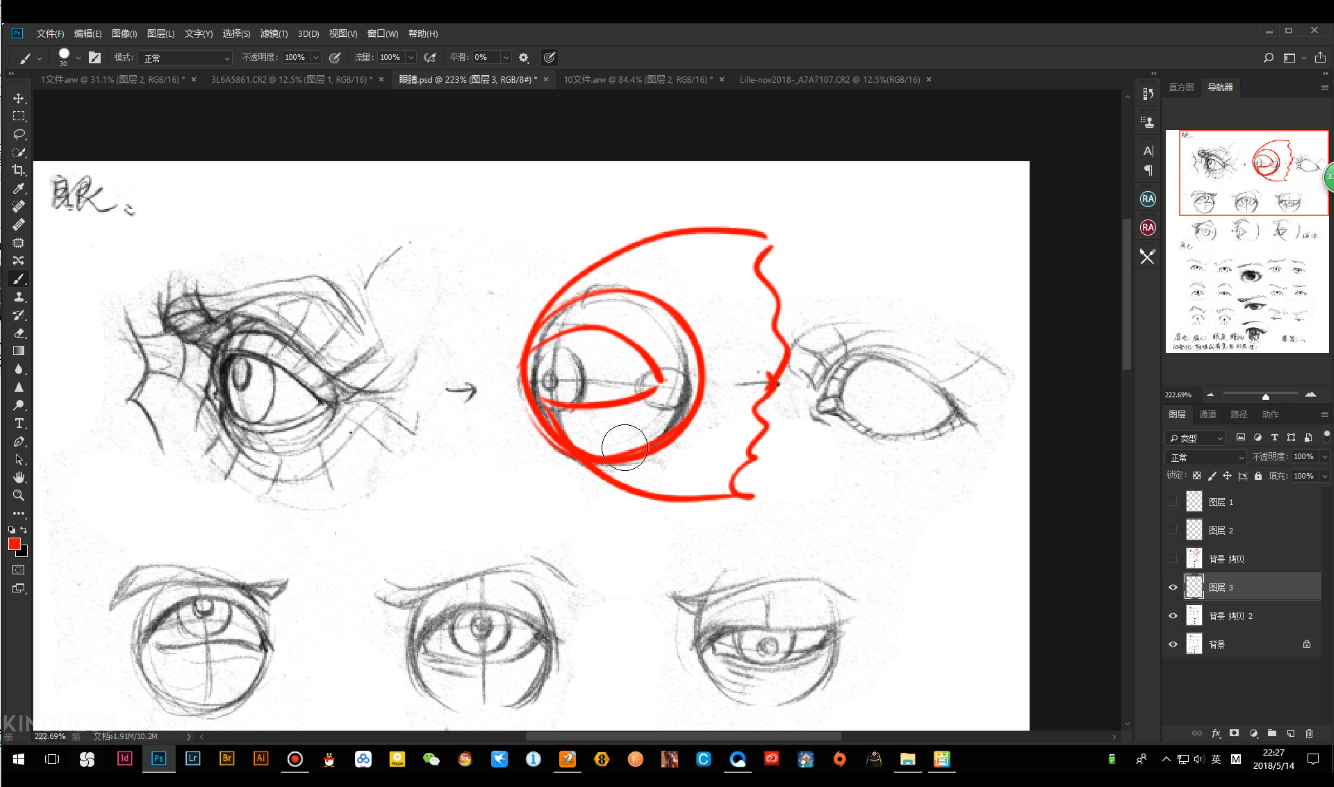
Task: Toggle lock transparent pixels
Action: pos(1197,476)
